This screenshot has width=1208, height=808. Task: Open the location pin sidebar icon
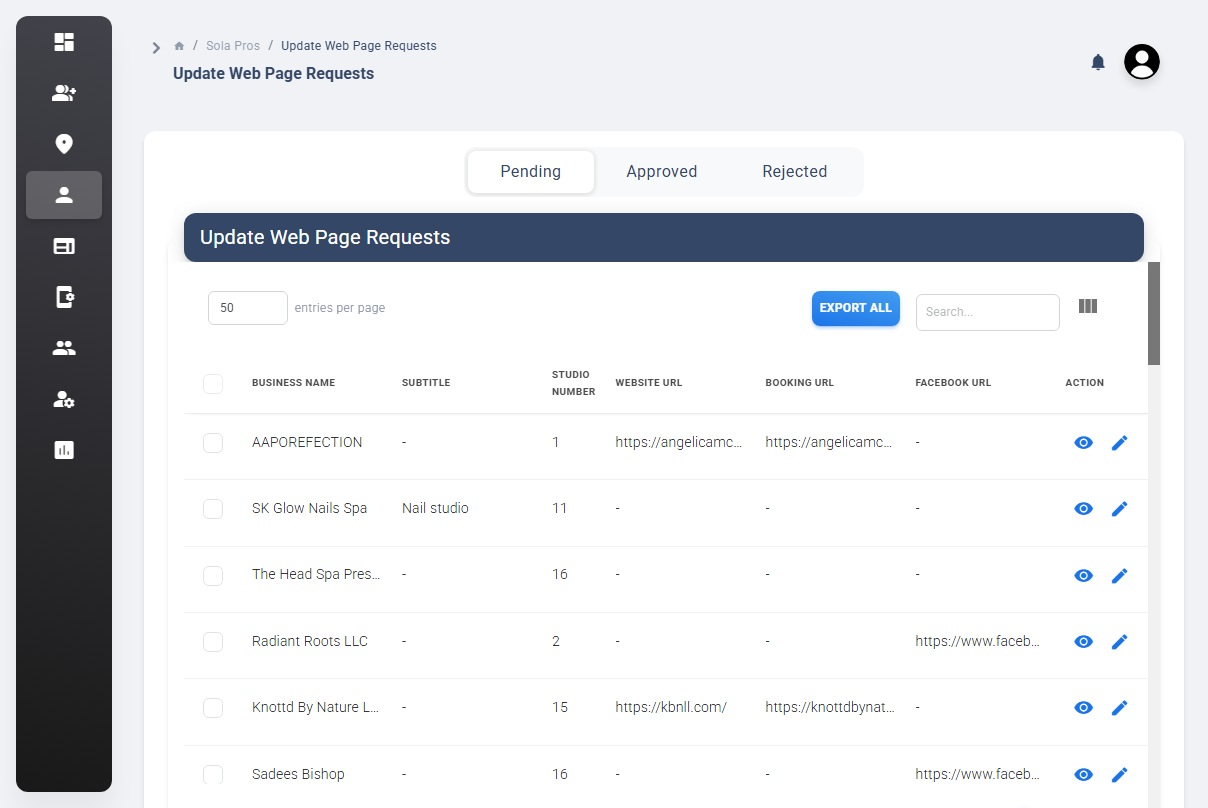64,144
